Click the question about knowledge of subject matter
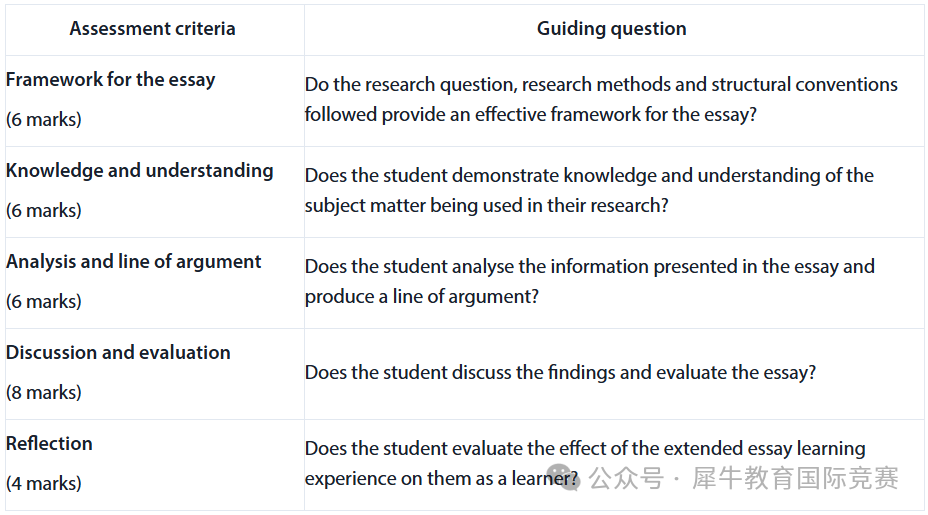This screenshot has width=928, height=515. pos(589,190)
